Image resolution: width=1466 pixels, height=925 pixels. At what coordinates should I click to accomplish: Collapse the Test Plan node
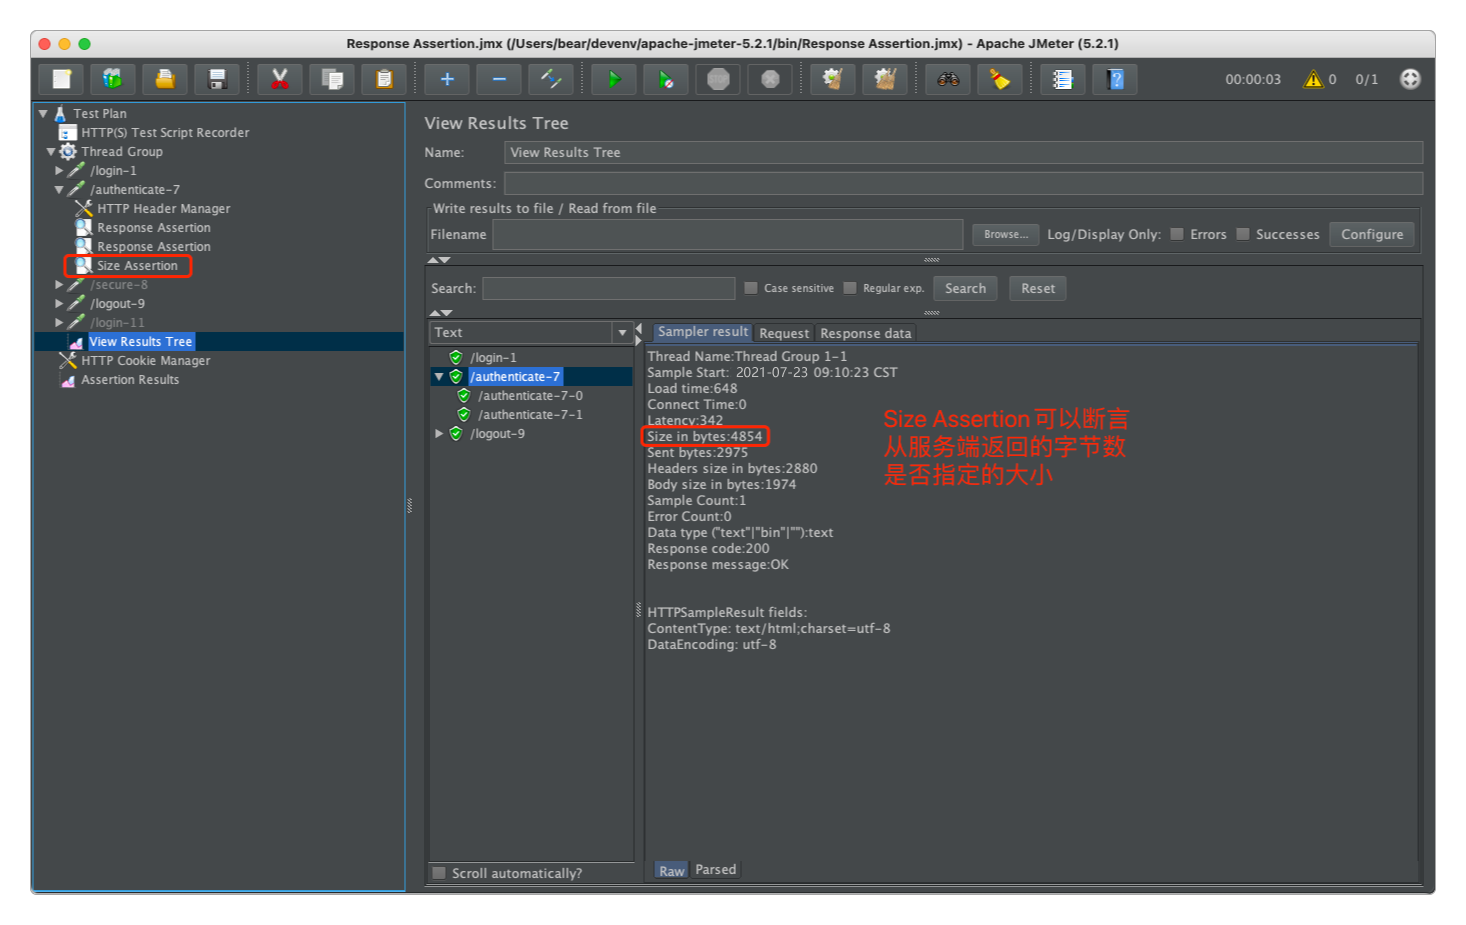(43, 114)
